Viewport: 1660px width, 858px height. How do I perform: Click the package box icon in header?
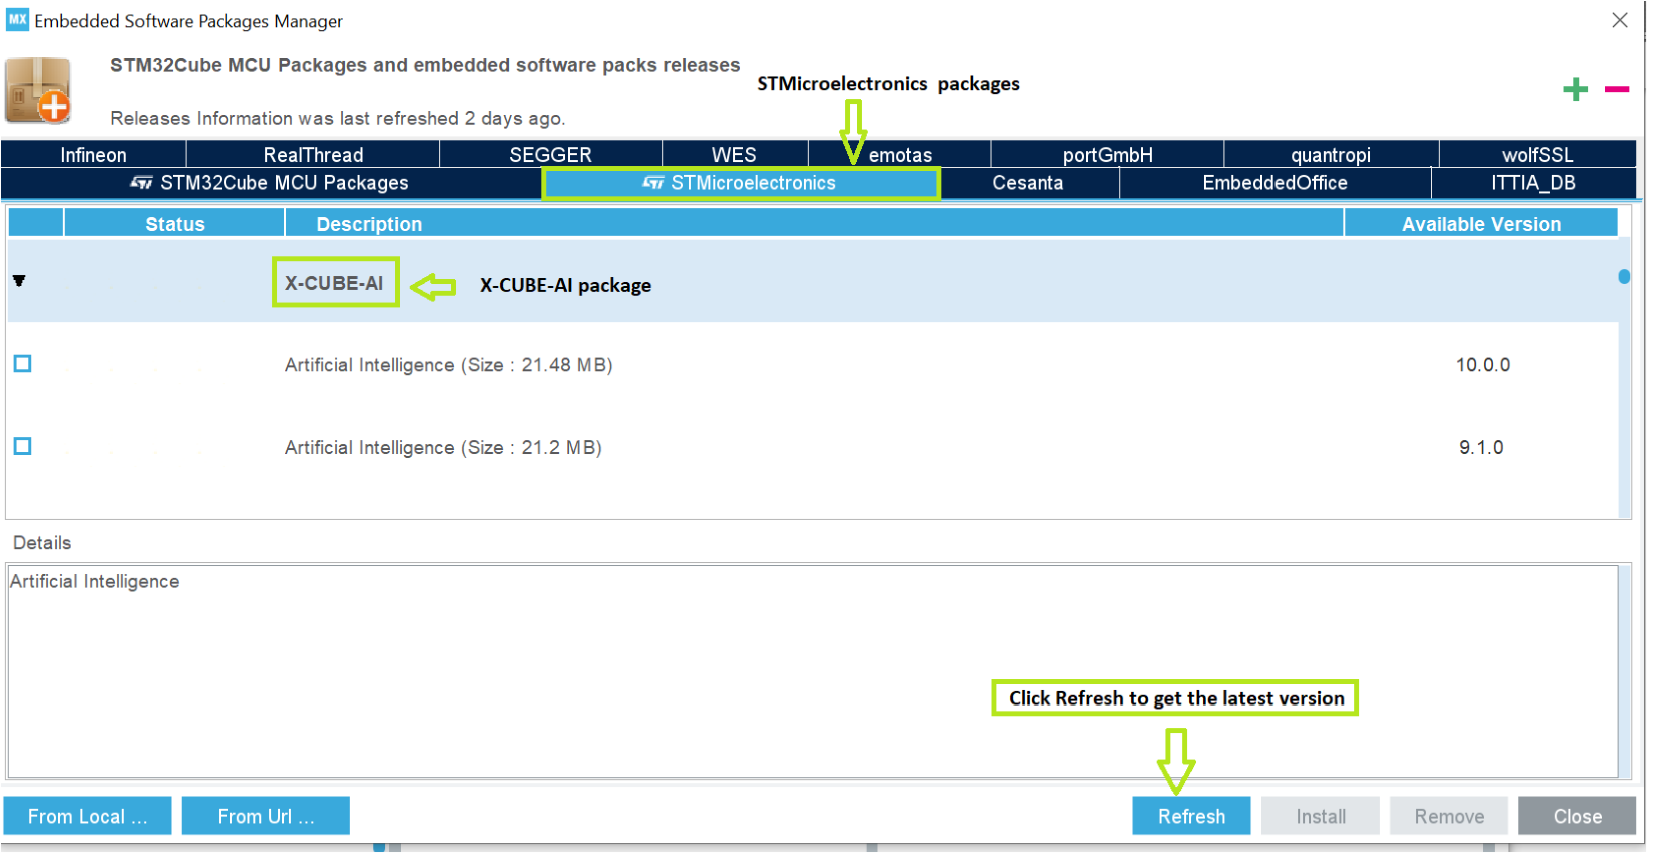coord(39,91)
